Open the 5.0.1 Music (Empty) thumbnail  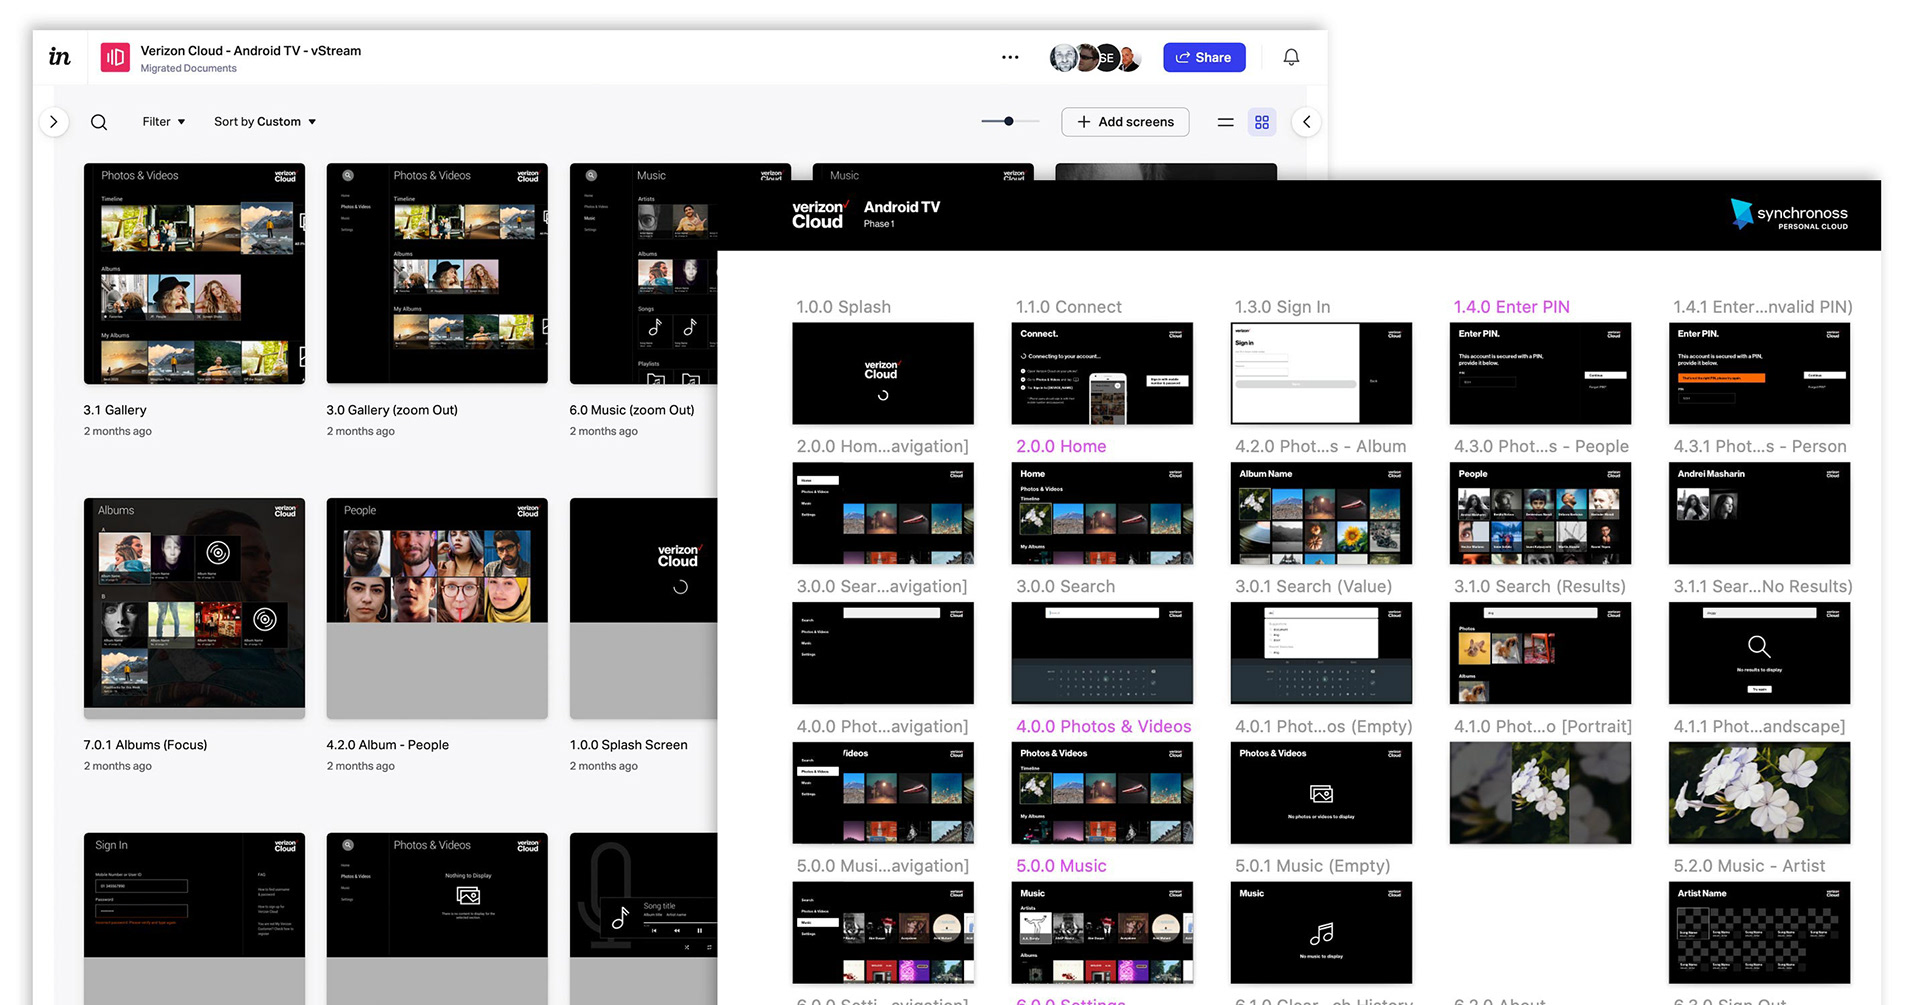click(x=1321, y=933)
